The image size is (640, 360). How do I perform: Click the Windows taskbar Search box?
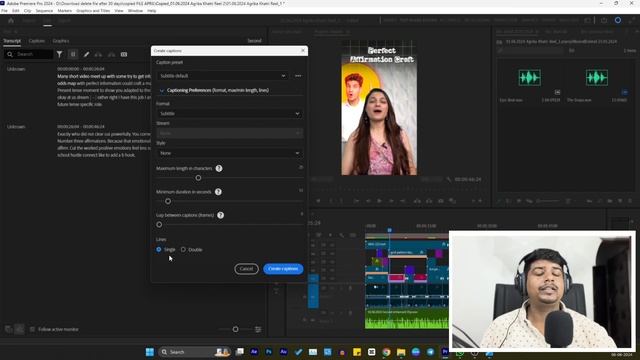click(x=194, y=352)
